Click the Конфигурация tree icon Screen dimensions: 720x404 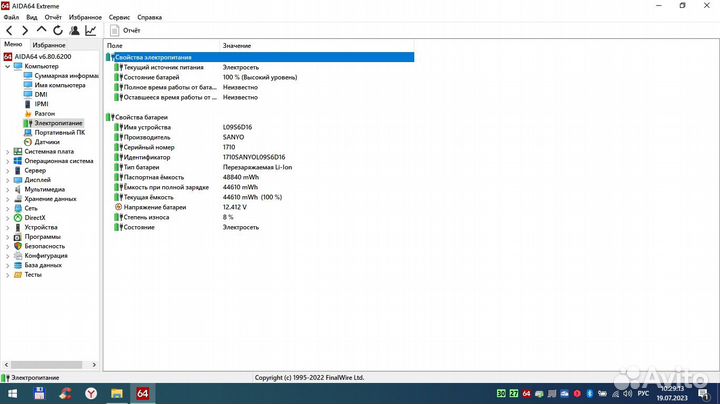click(x=18, y=256)
